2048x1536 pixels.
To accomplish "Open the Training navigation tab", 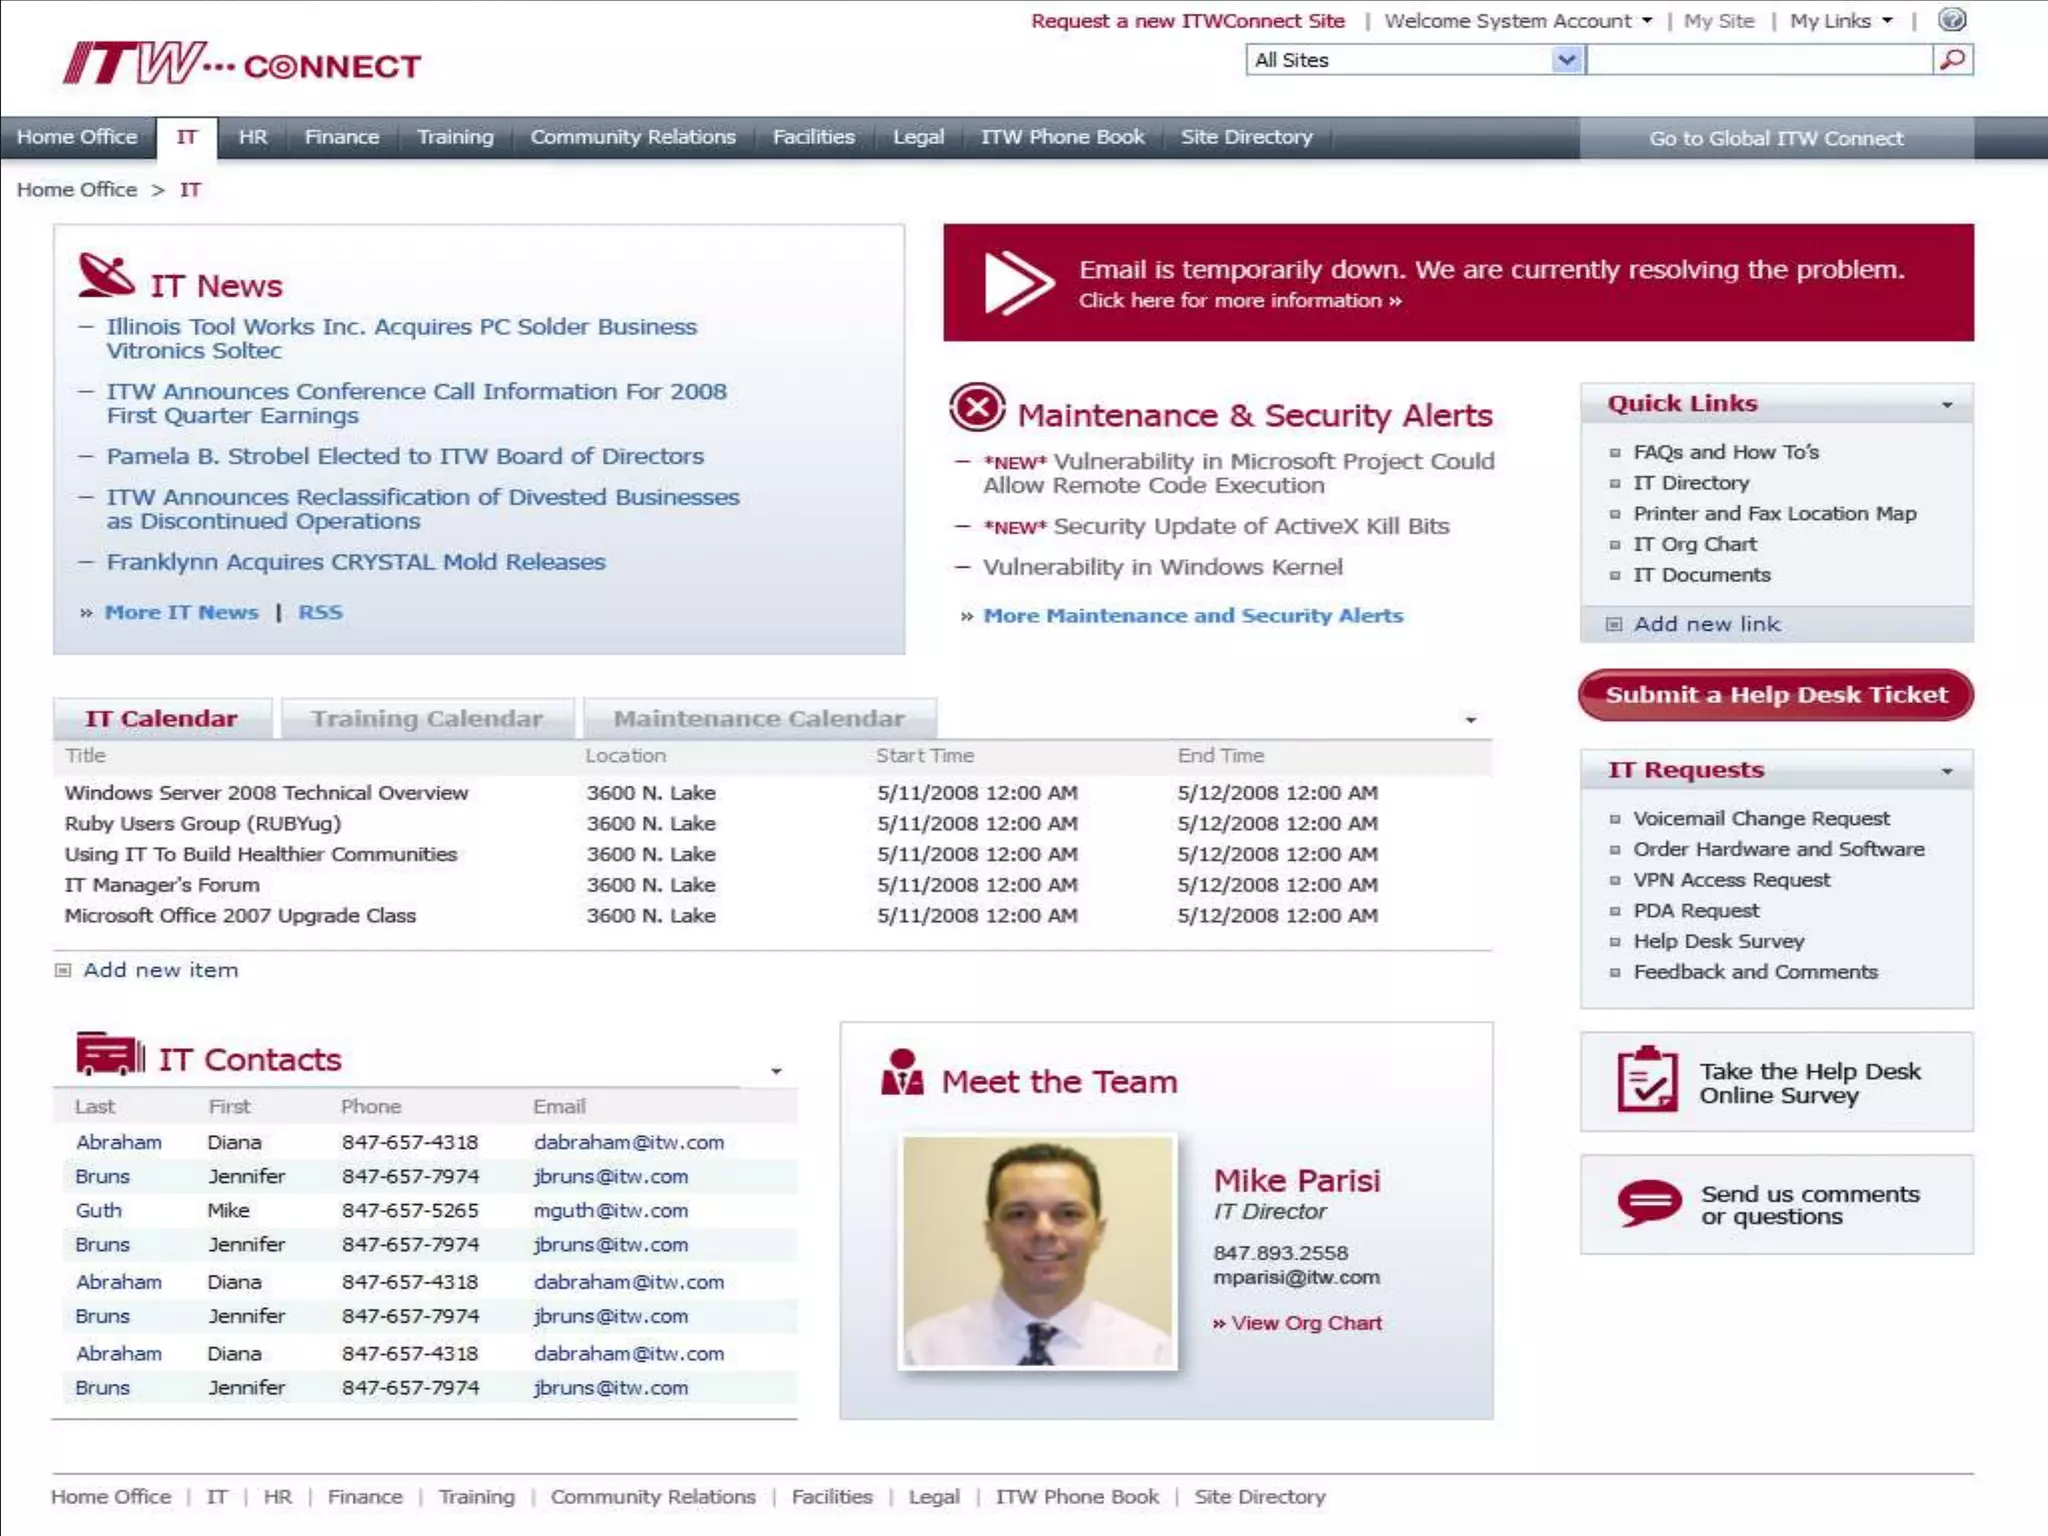I will [x=455, y=137].
